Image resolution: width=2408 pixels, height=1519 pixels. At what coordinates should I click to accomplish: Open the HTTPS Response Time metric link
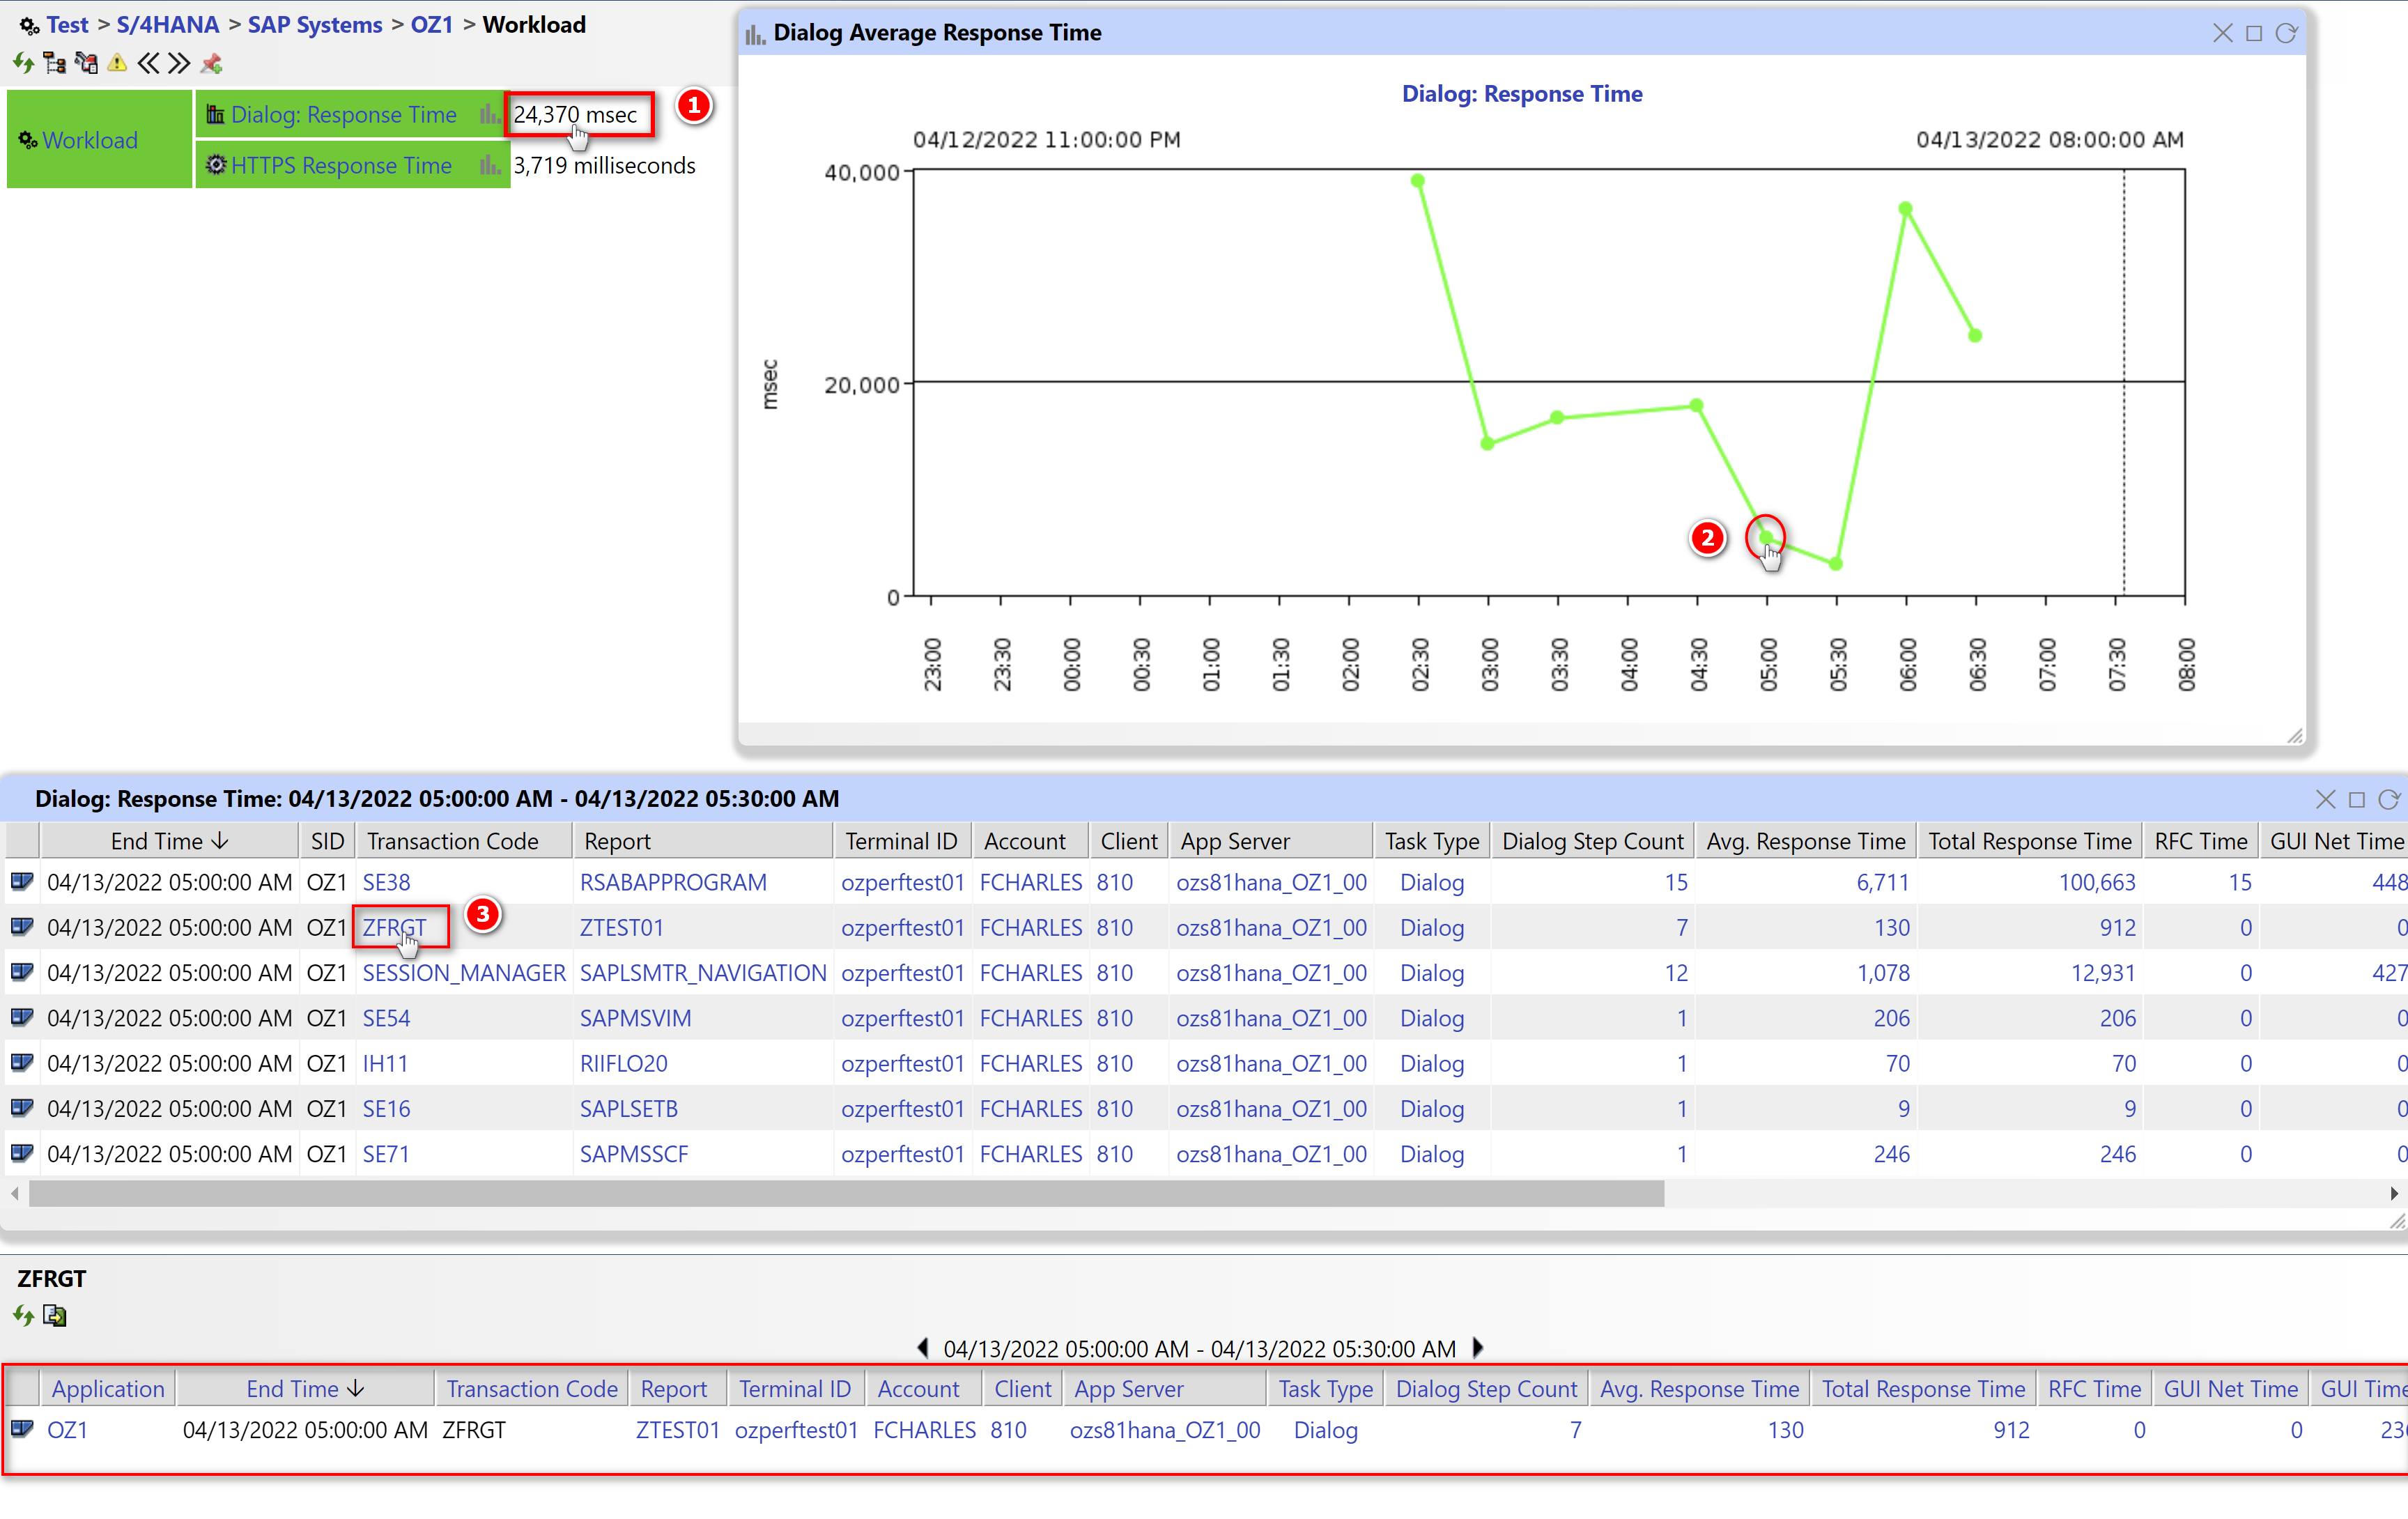(x=341, y=165)
